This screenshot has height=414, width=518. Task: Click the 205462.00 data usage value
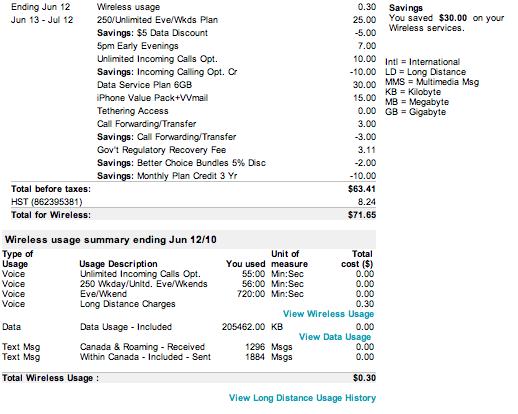coord(244,327)
